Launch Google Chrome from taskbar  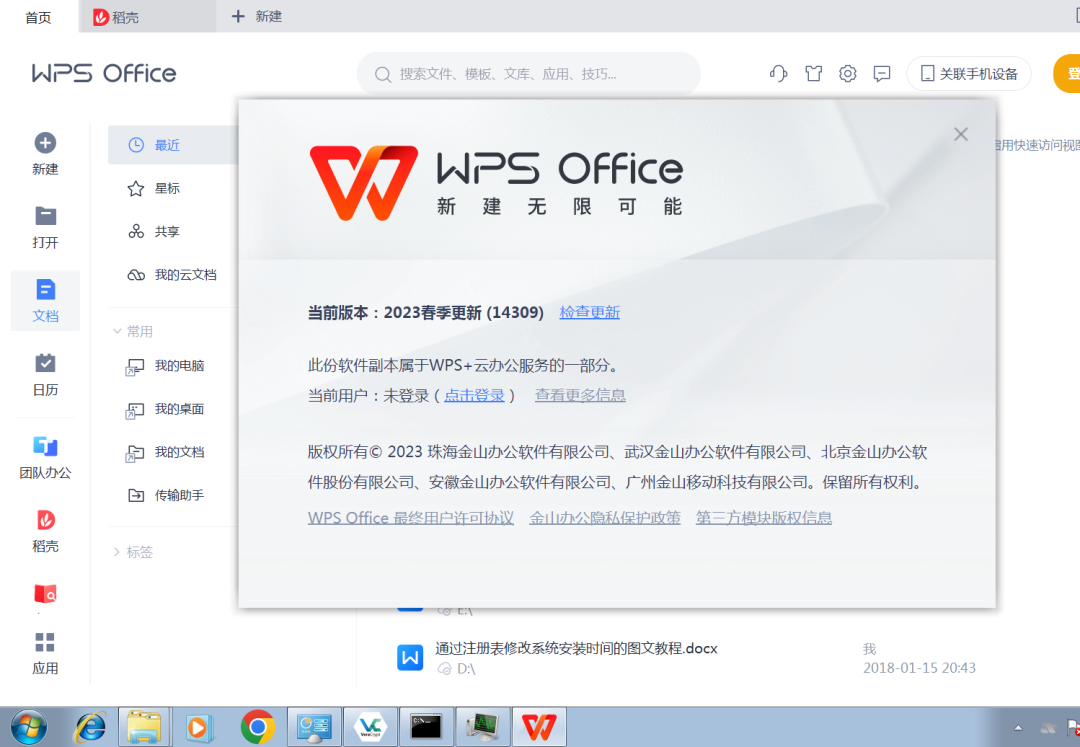(x=258, y=727)
